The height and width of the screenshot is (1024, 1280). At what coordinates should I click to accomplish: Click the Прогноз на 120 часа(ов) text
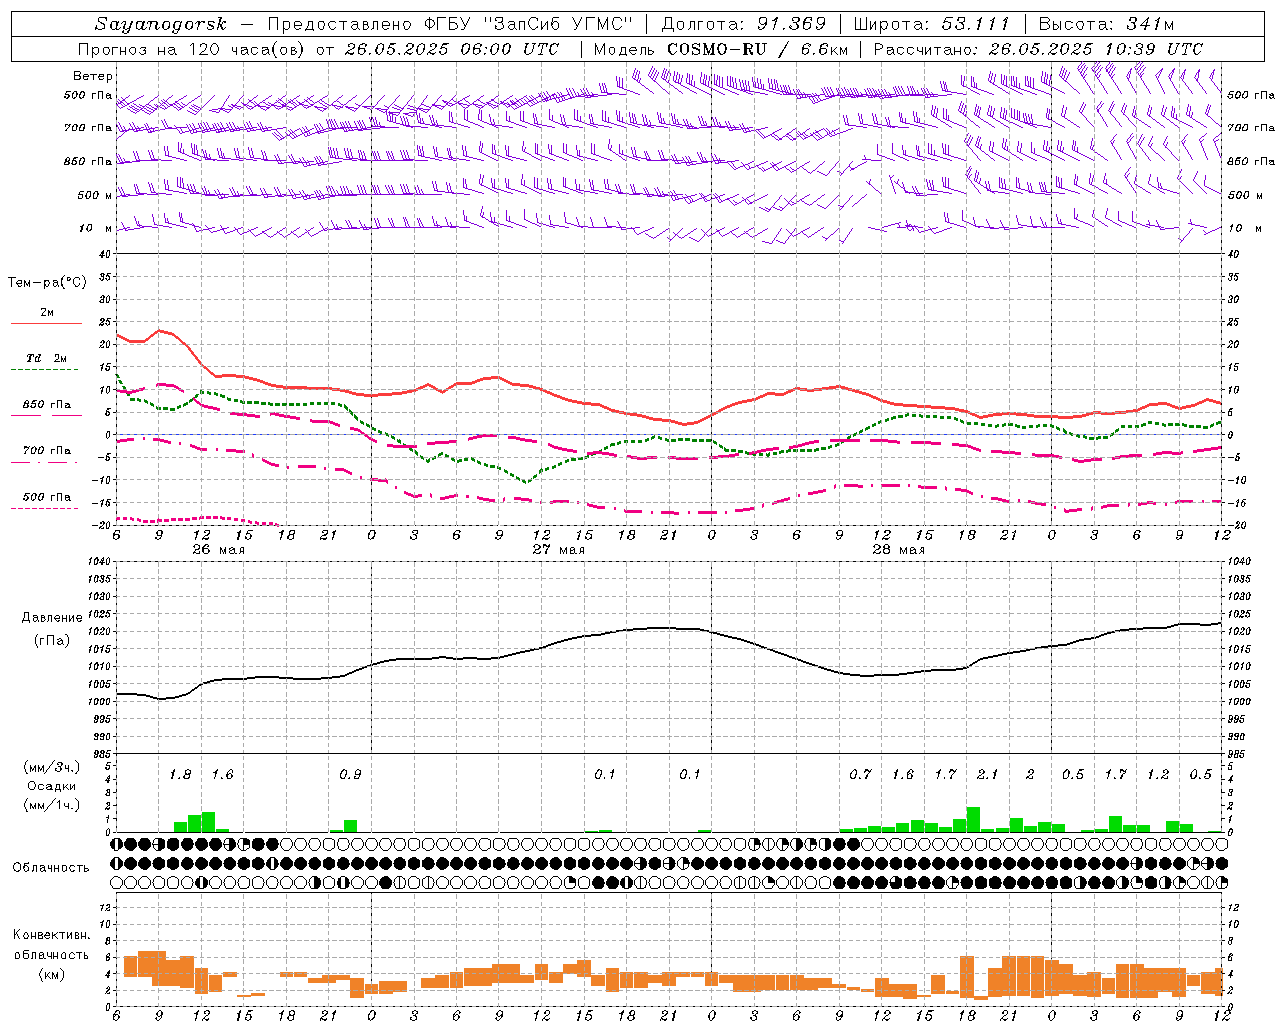[192, 49]
